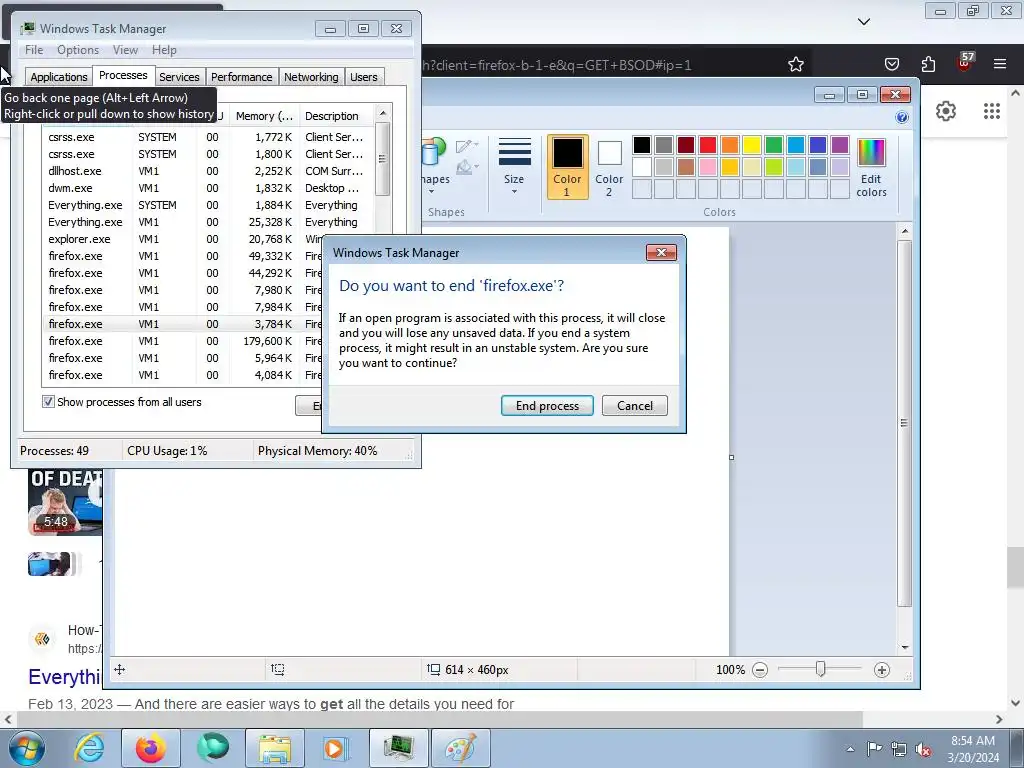This screenshot has width=1024, height=768.
Task: Open the Firefox Extensions puzzle icon
Action: pyautogui.click(x=928, y=64)
